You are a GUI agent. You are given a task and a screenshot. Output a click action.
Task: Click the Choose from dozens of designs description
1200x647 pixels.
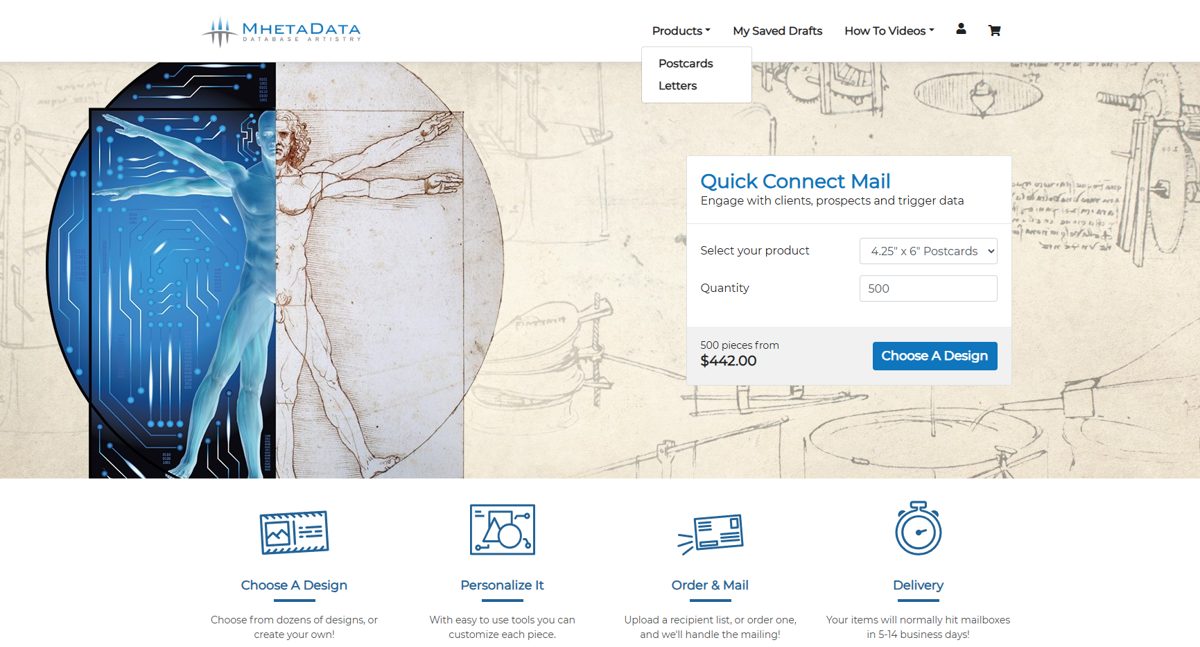pyautogui.click(x=294, y=627)
